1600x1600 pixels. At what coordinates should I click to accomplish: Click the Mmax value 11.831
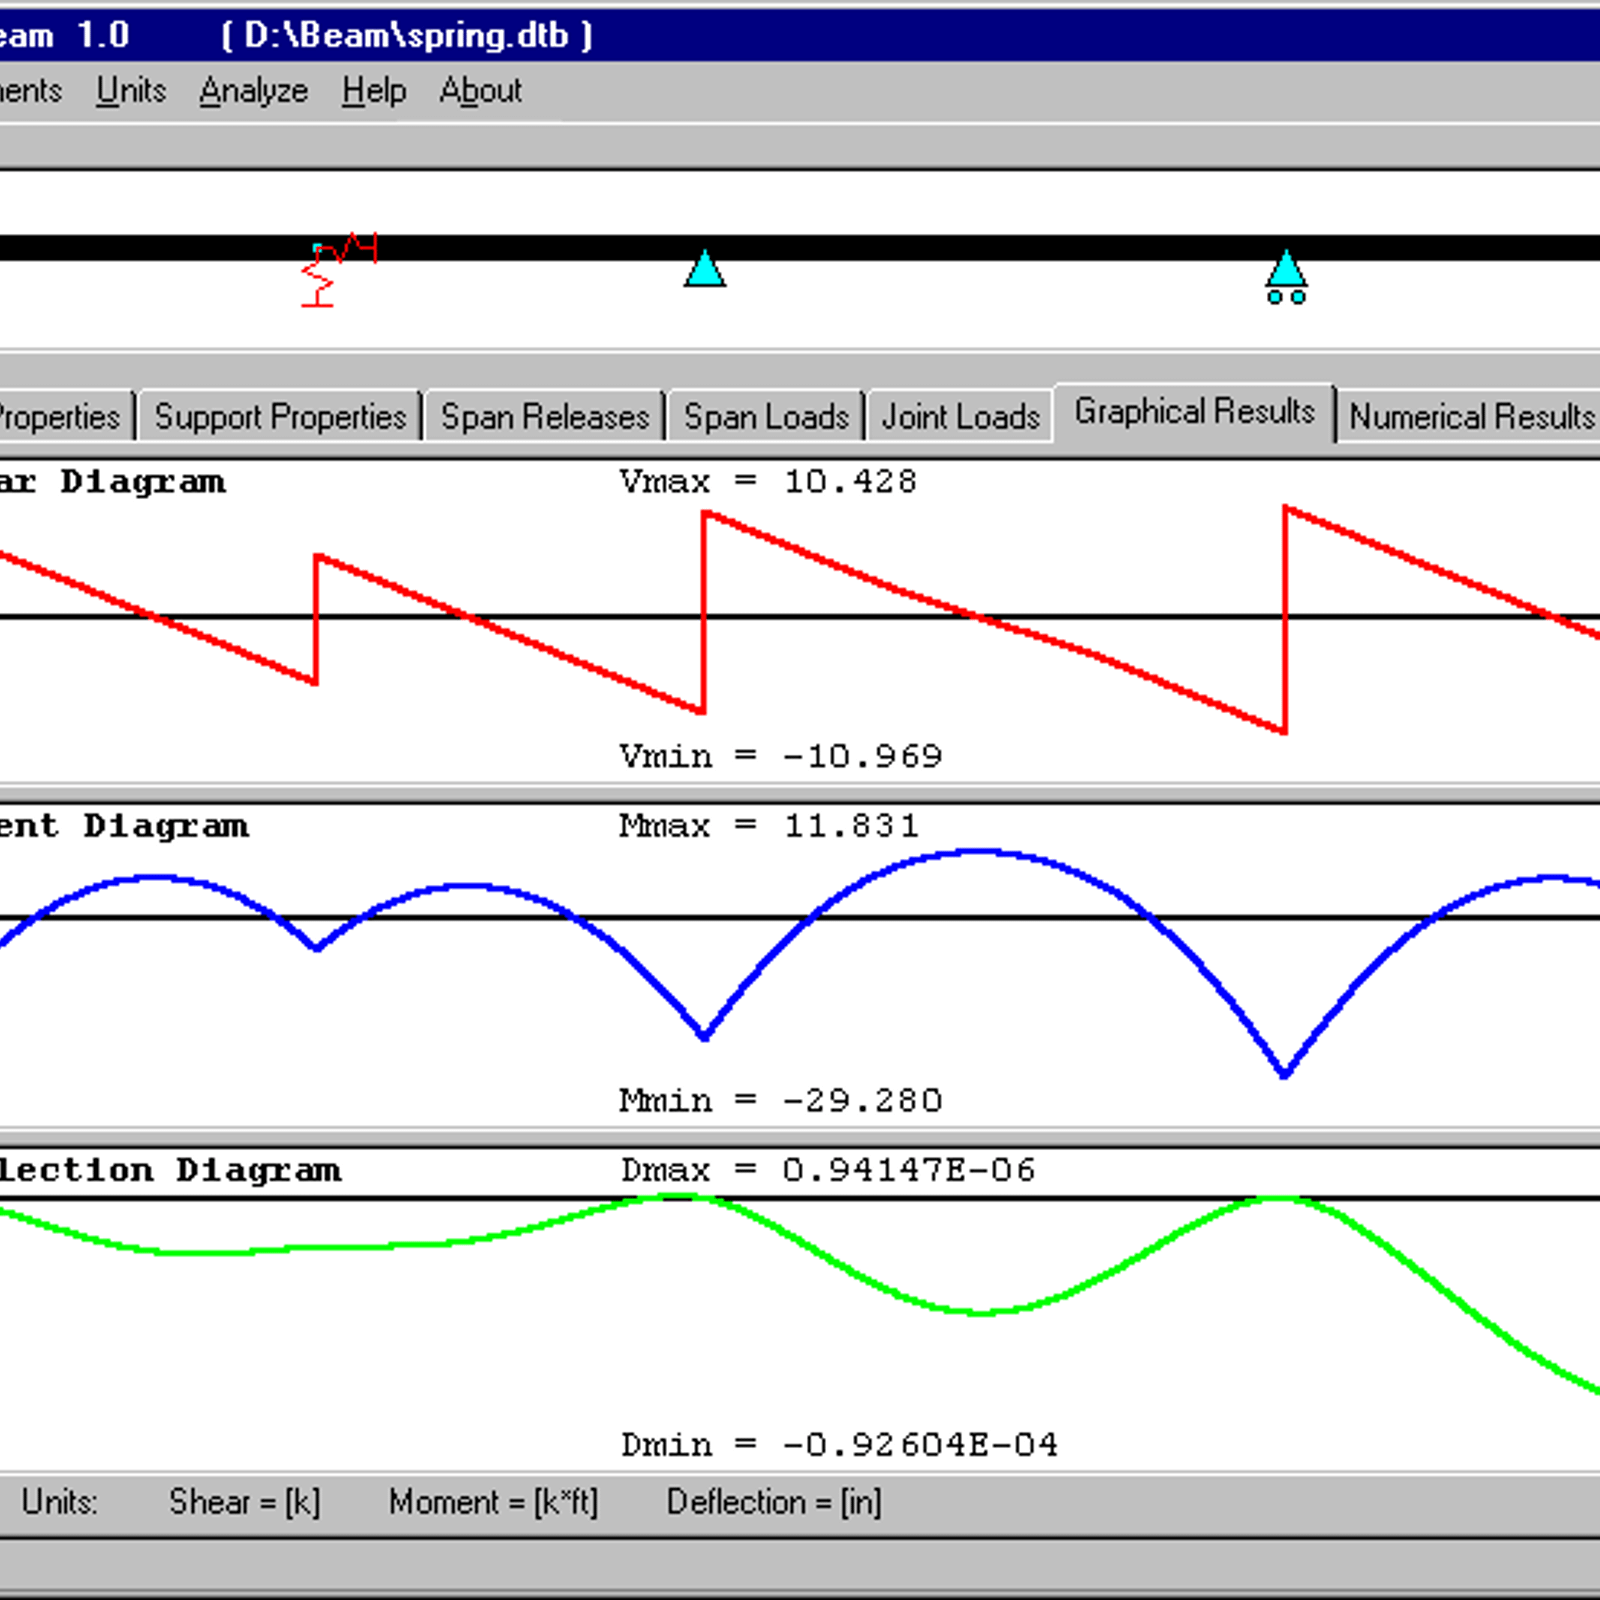[x=851, y=826]
